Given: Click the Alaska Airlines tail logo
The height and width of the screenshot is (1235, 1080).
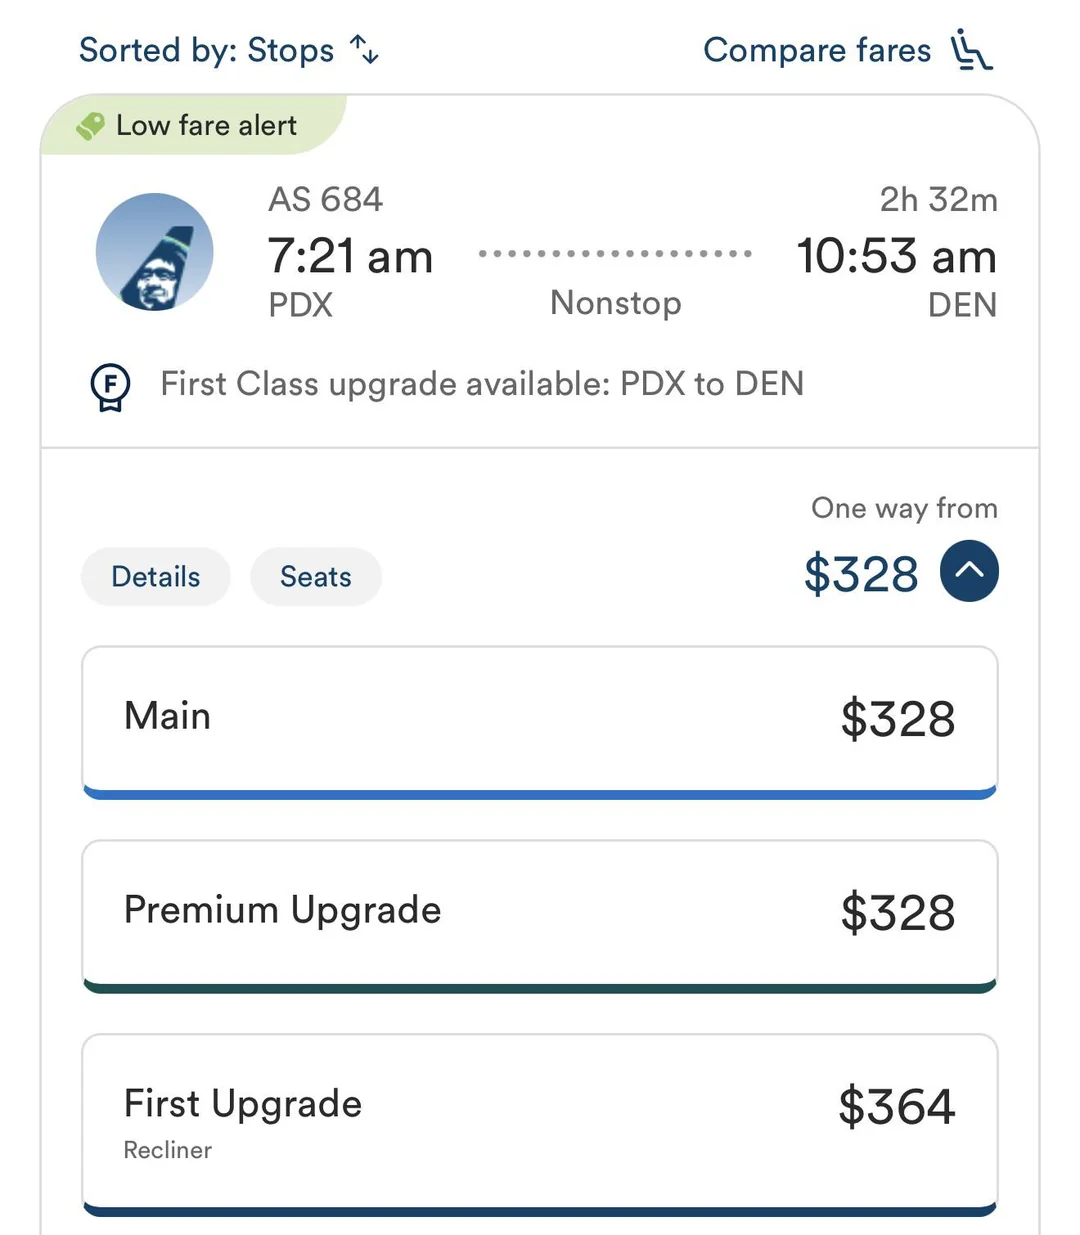Looking at the screenshot, I should tap(154, 252).
